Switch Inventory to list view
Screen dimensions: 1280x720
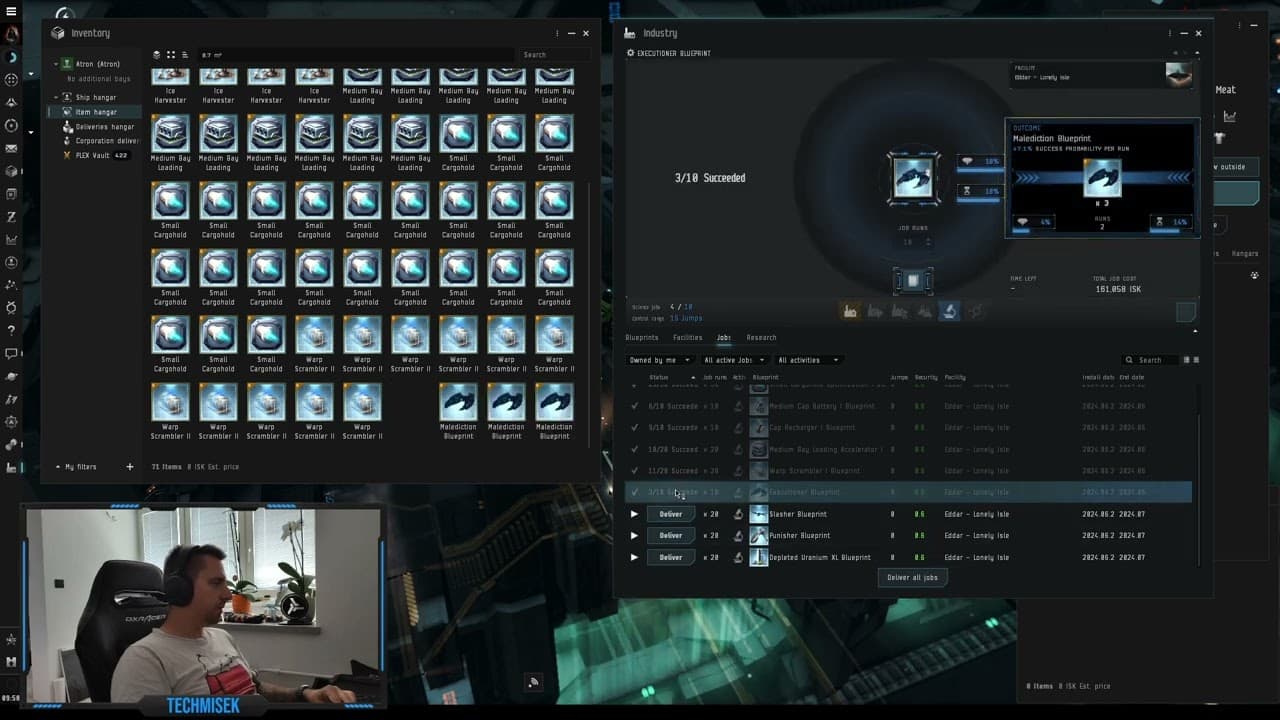click(x=185, y=55)
